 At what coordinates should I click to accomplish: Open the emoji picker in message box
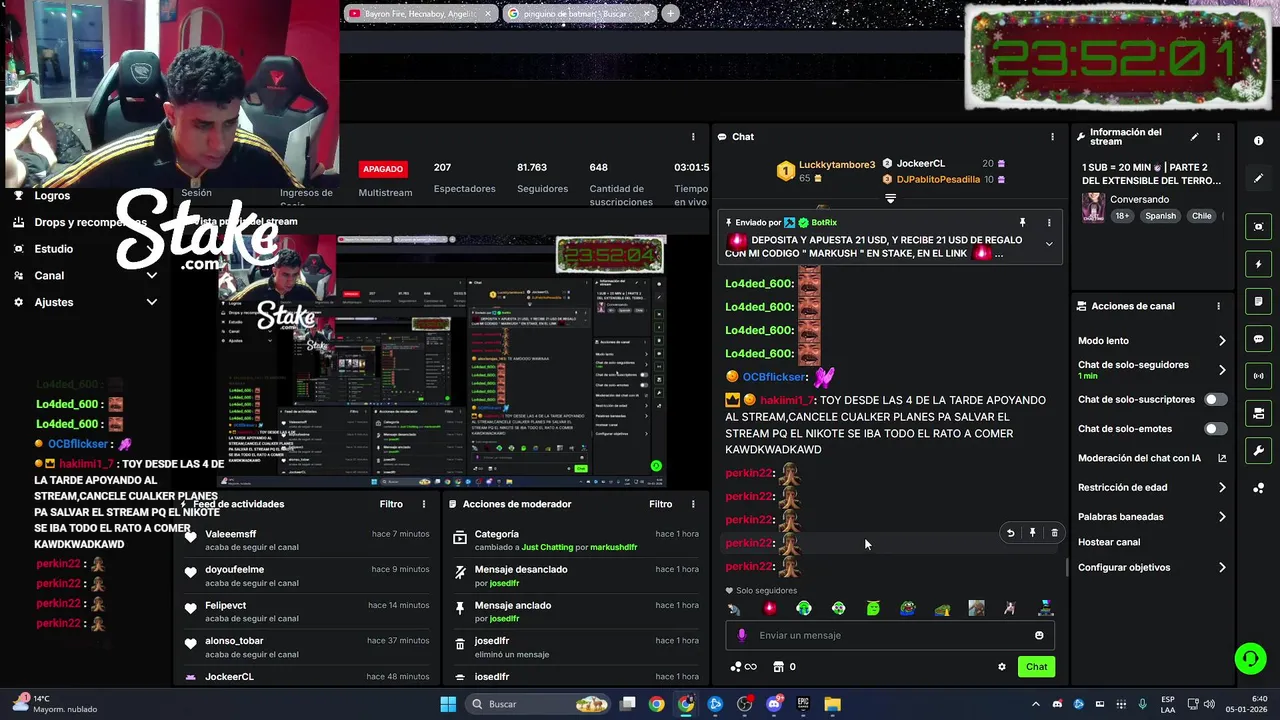pos(1039,635)
